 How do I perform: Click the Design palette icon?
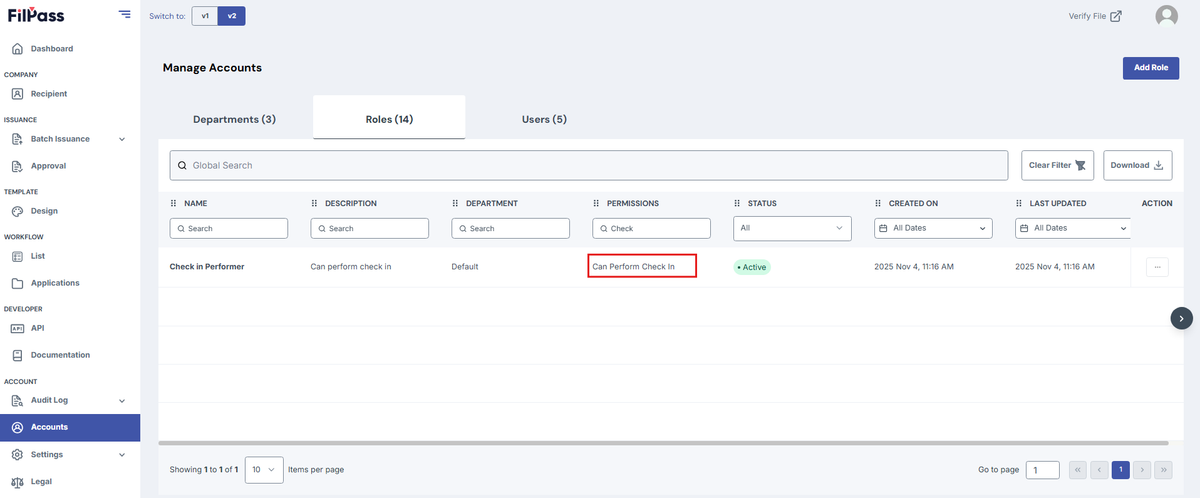pyautogui.click(x=17, y=211)
